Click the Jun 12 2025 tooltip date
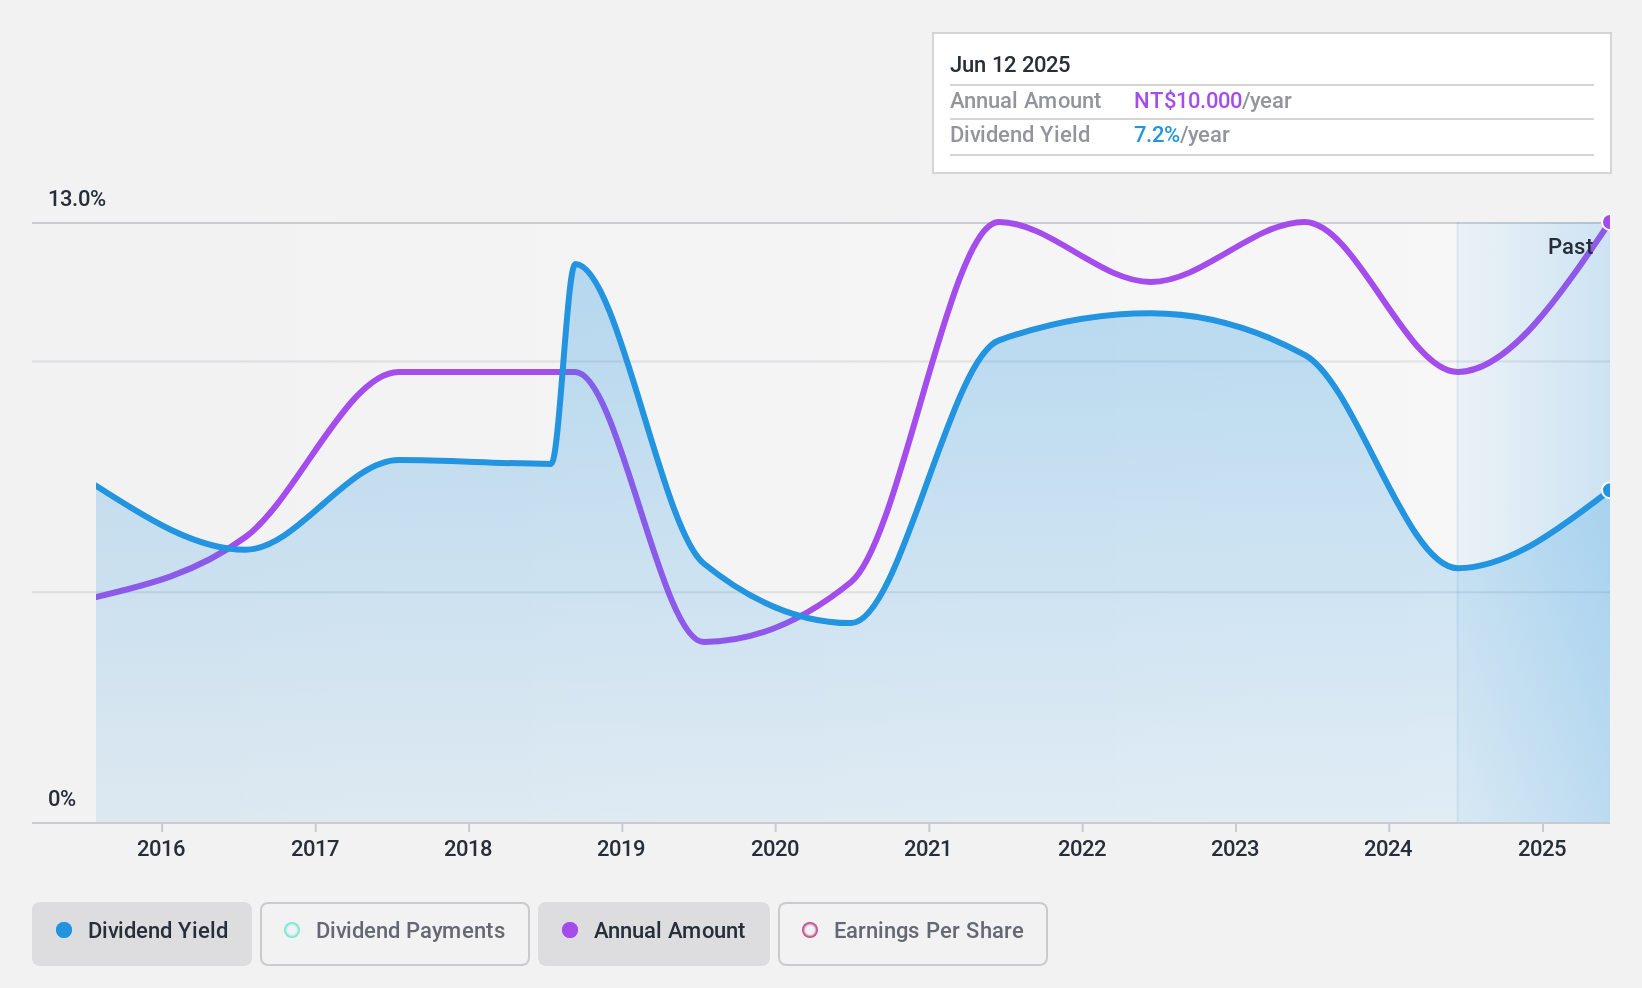Image resolution: width=1642 pixels, height=988 pixels. 1010,65
